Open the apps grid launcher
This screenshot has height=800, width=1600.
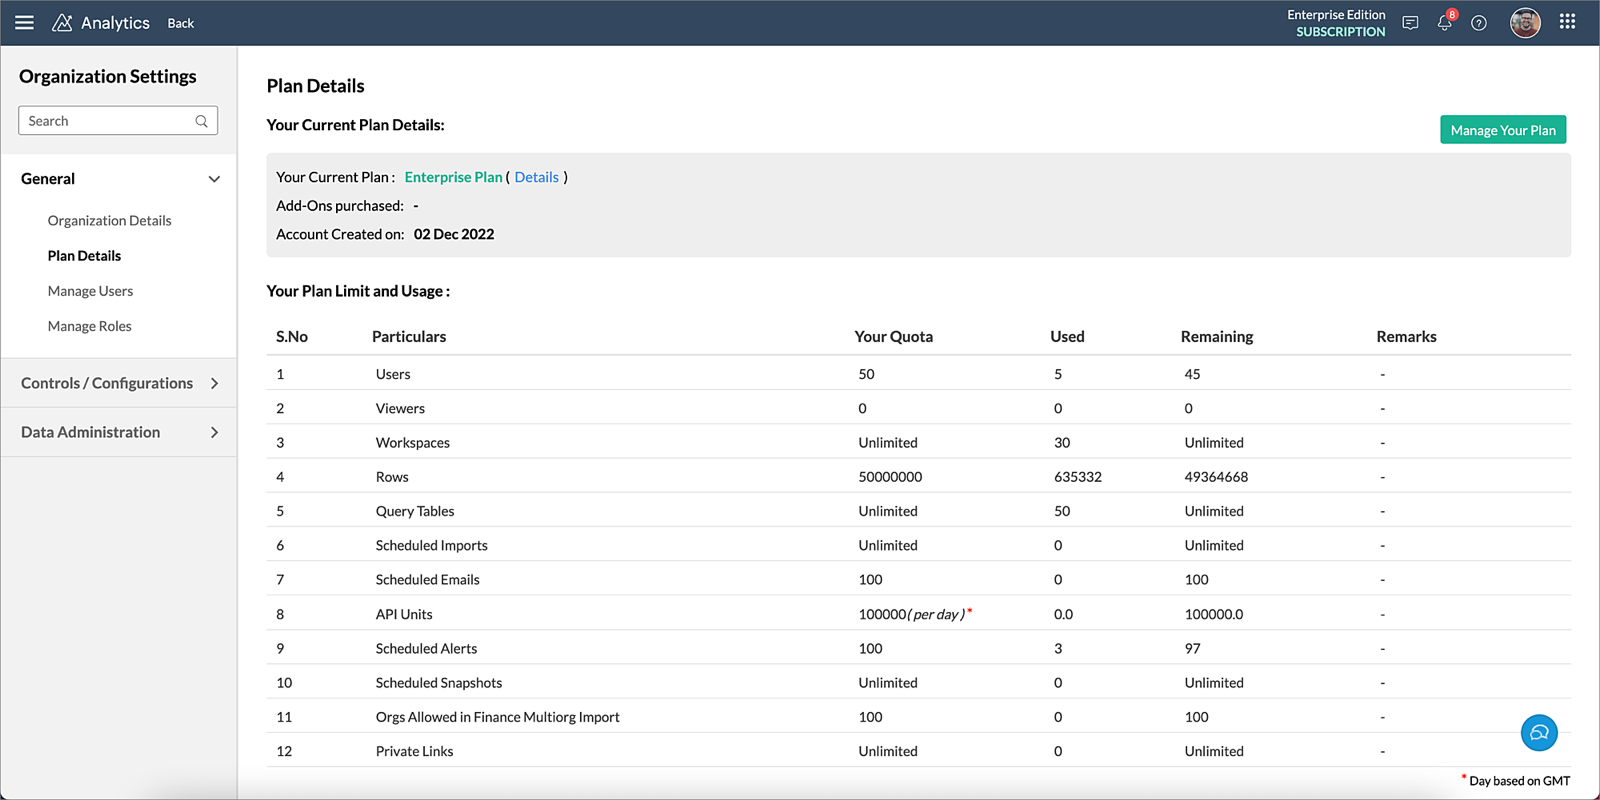[1567, 22]
